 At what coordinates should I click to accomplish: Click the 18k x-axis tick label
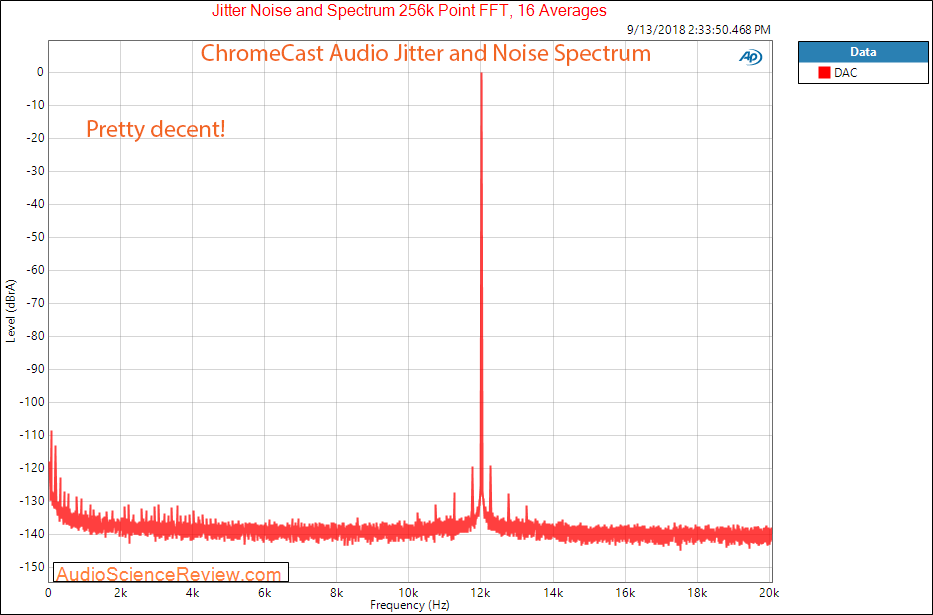pyautogui.click(x=697, y=593)
